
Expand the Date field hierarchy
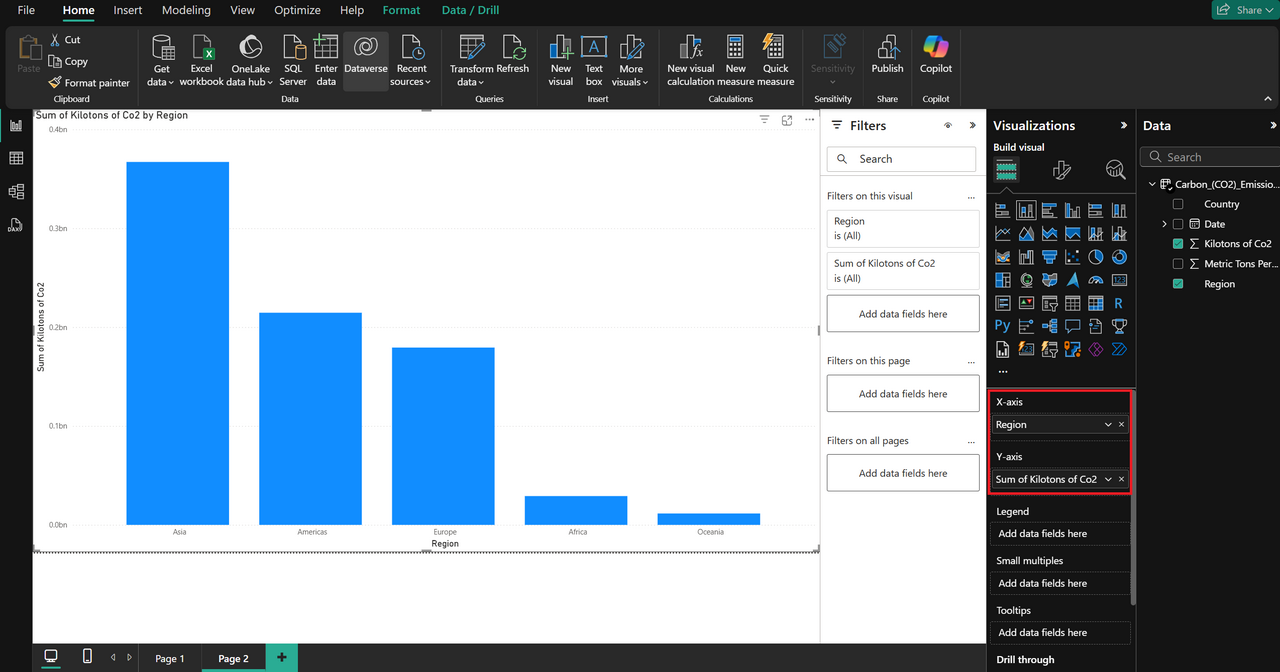[x=1164, y=224]
